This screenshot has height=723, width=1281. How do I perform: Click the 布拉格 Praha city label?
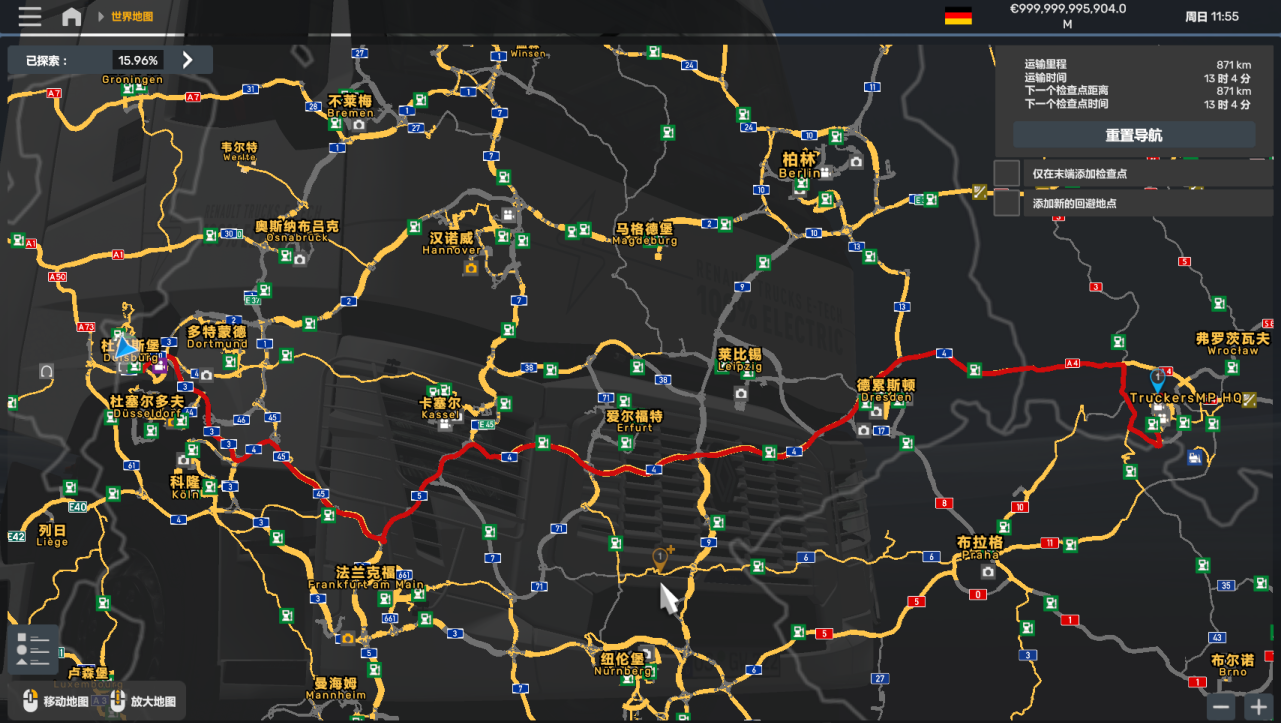979,547
